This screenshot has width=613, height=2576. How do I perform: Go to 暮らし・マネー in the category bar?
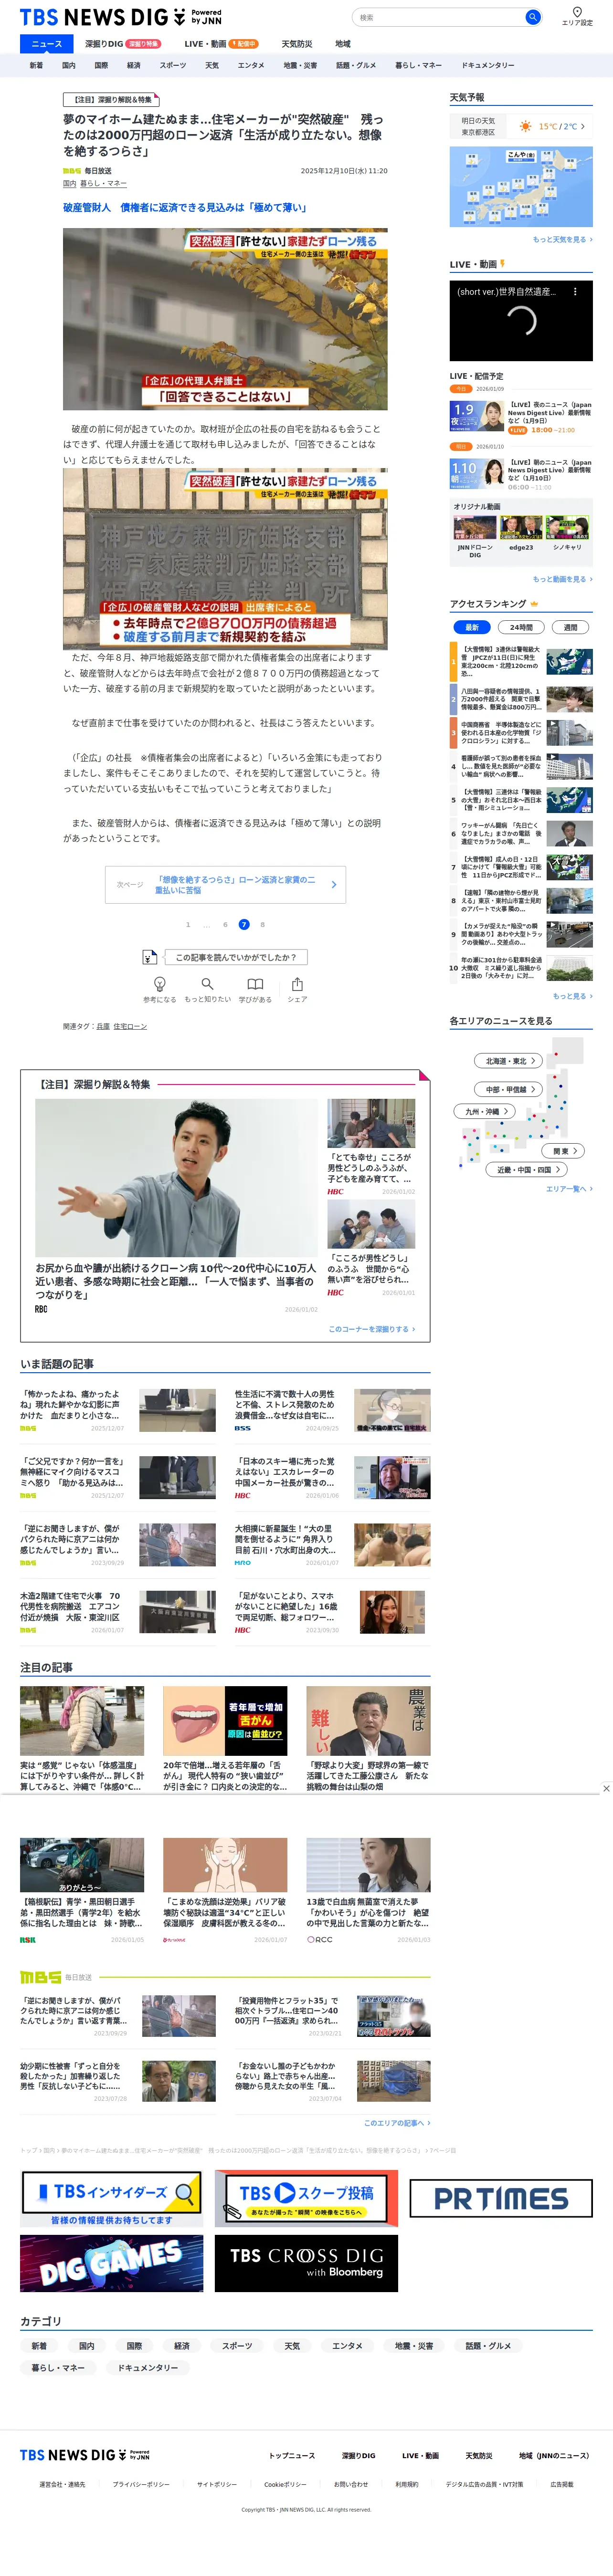click(x=419, y=65)
